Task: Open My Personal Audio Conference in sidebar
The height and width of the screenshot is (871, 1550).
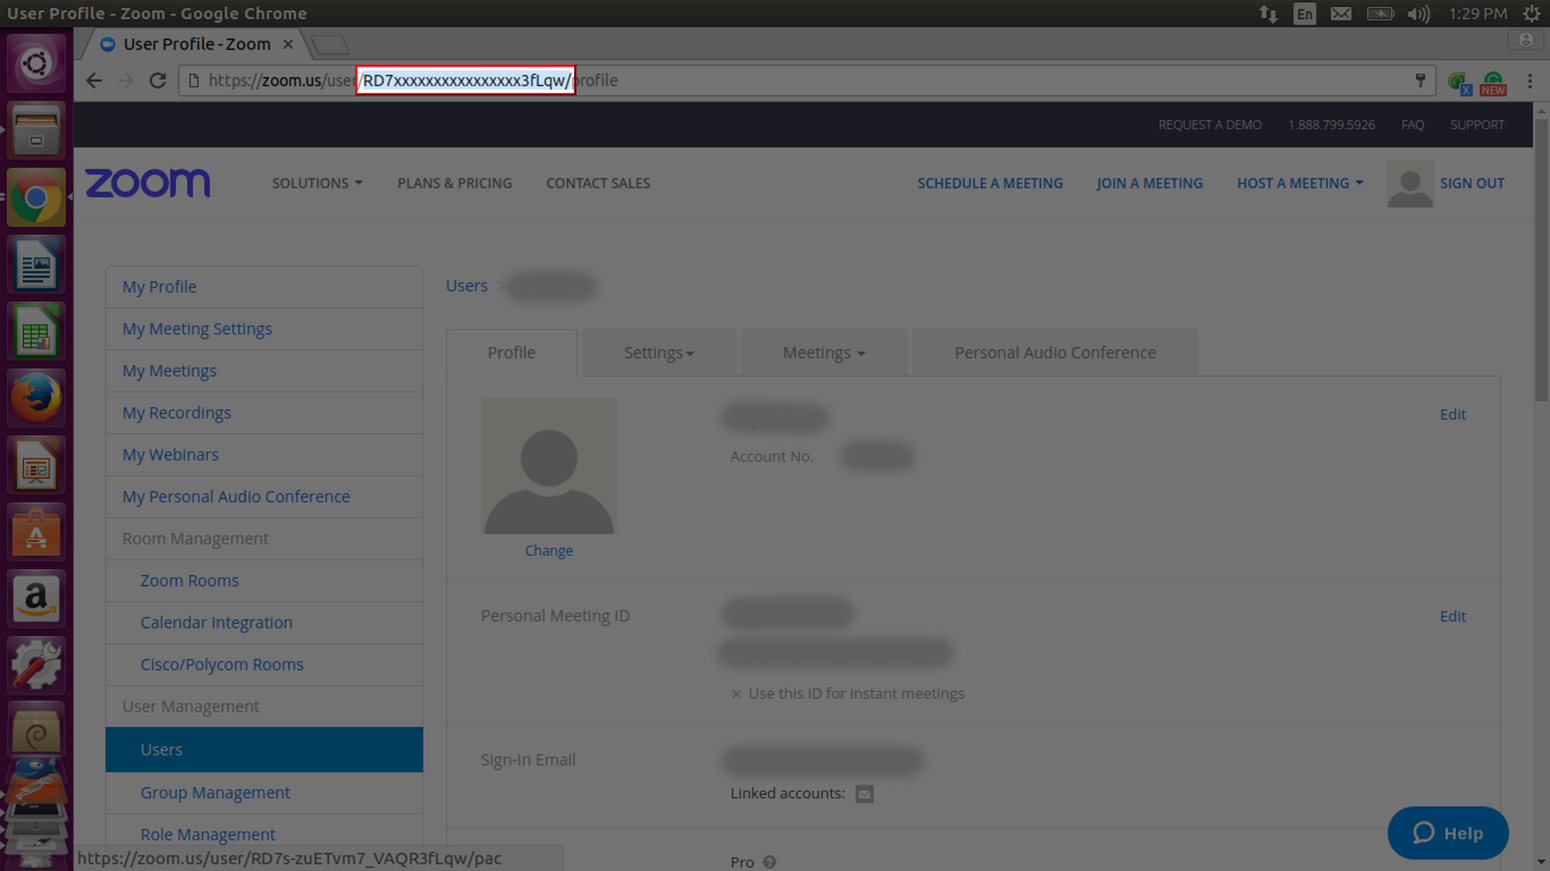Action: [264, 497]
